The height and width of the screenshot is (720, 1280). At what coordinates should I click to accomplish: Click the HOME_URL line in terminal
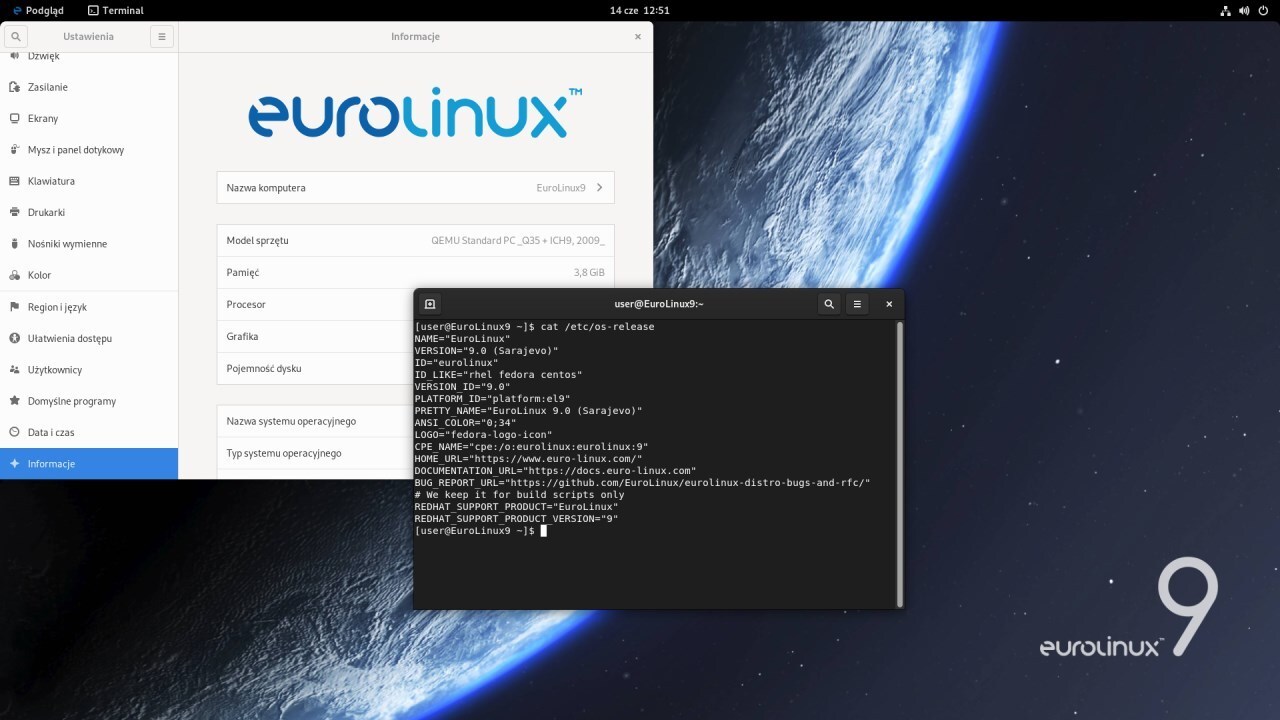click(x=529, y=459)
